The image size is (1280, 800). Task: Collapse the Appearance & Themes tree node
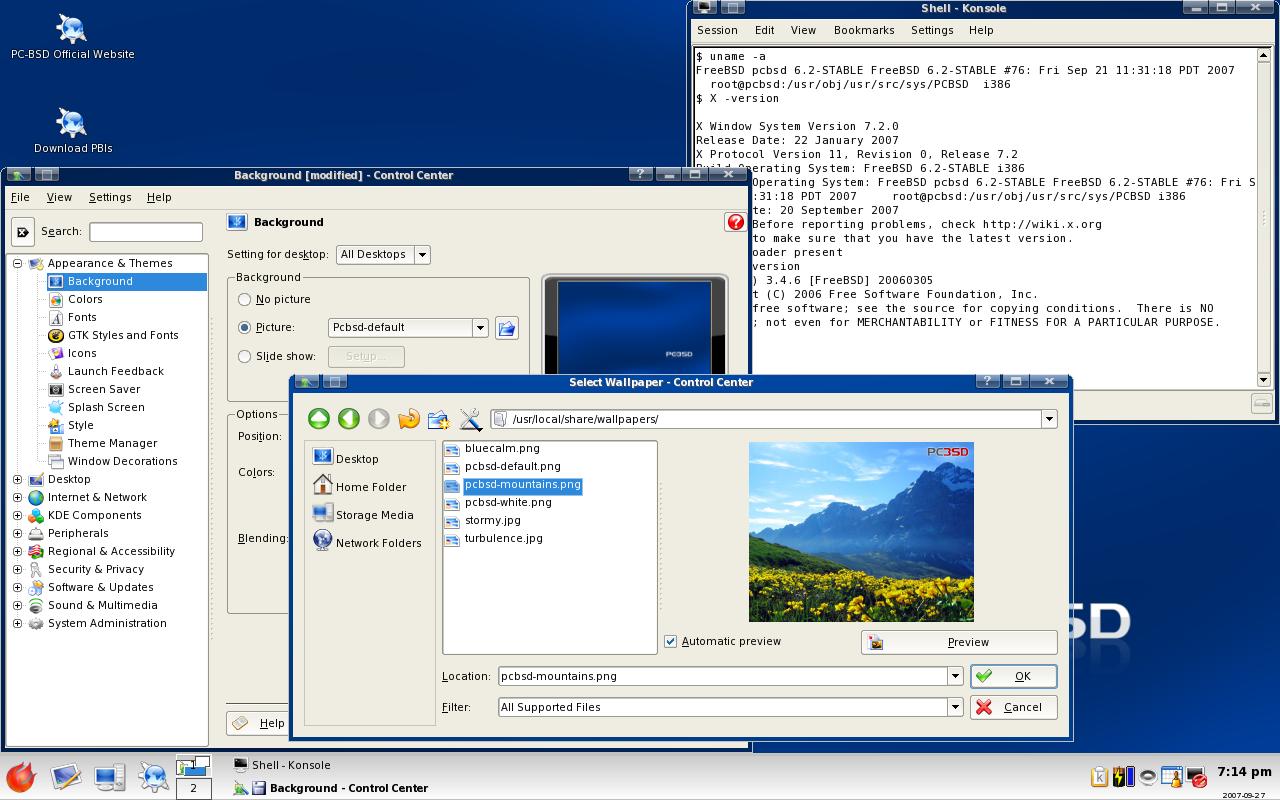(x=18, y=264)
